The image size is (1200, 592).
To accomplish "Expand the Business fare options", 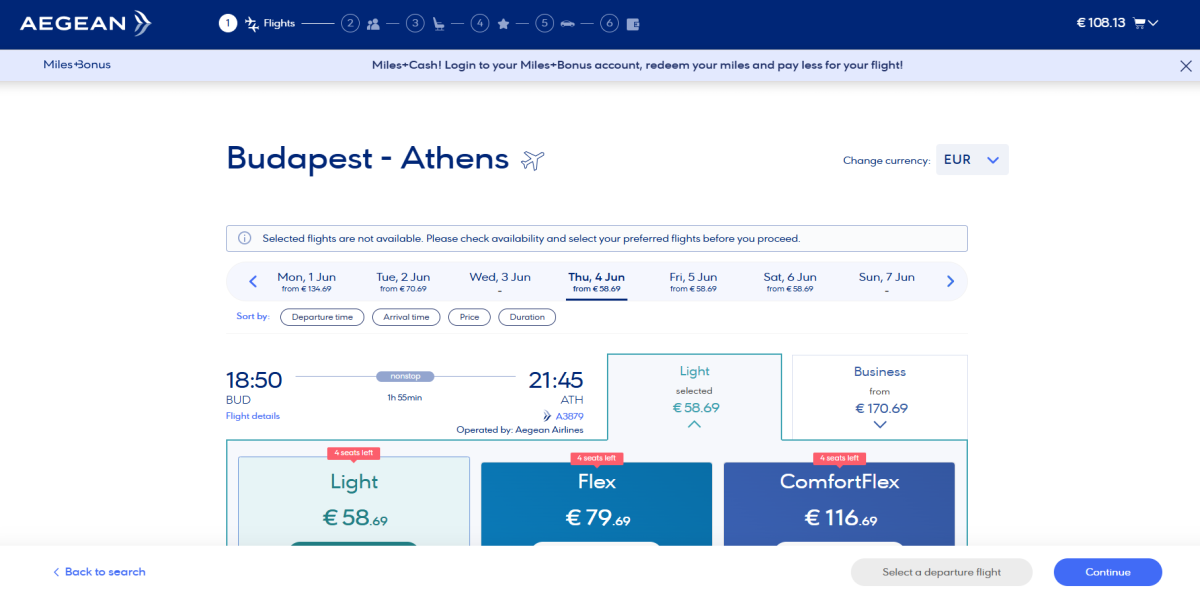I will point(880,424).
